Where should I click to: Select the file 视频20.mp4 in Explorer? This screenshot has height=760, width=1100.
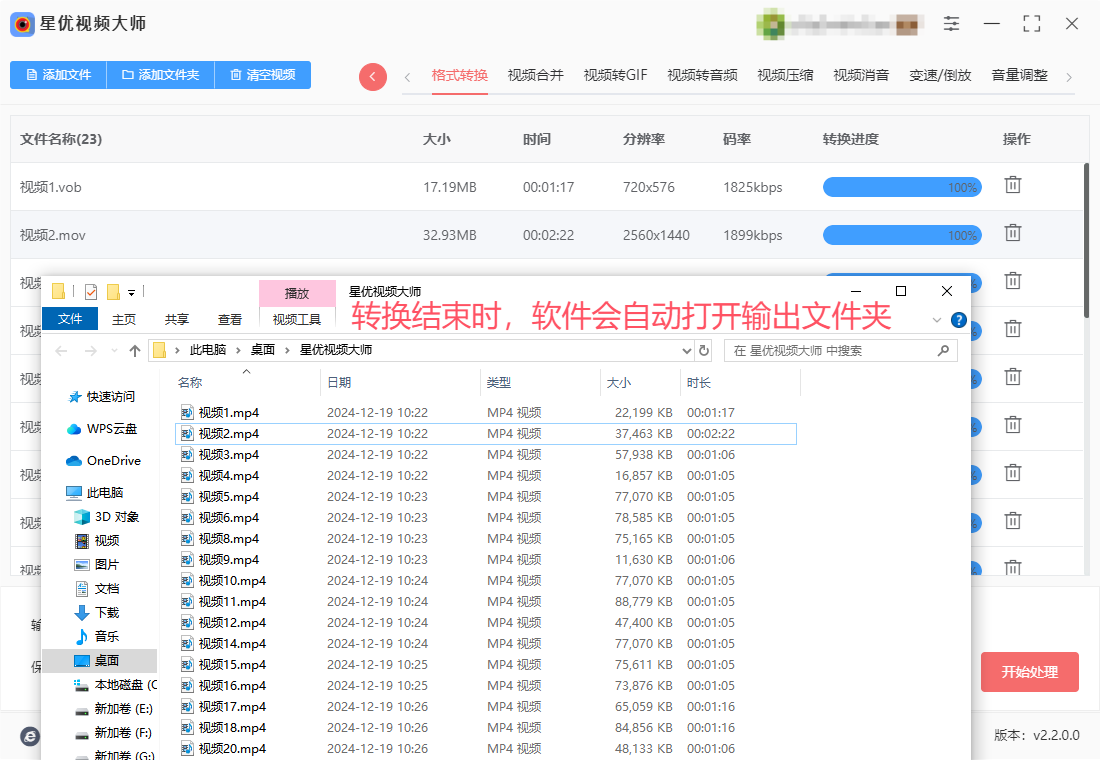(485, 749)
